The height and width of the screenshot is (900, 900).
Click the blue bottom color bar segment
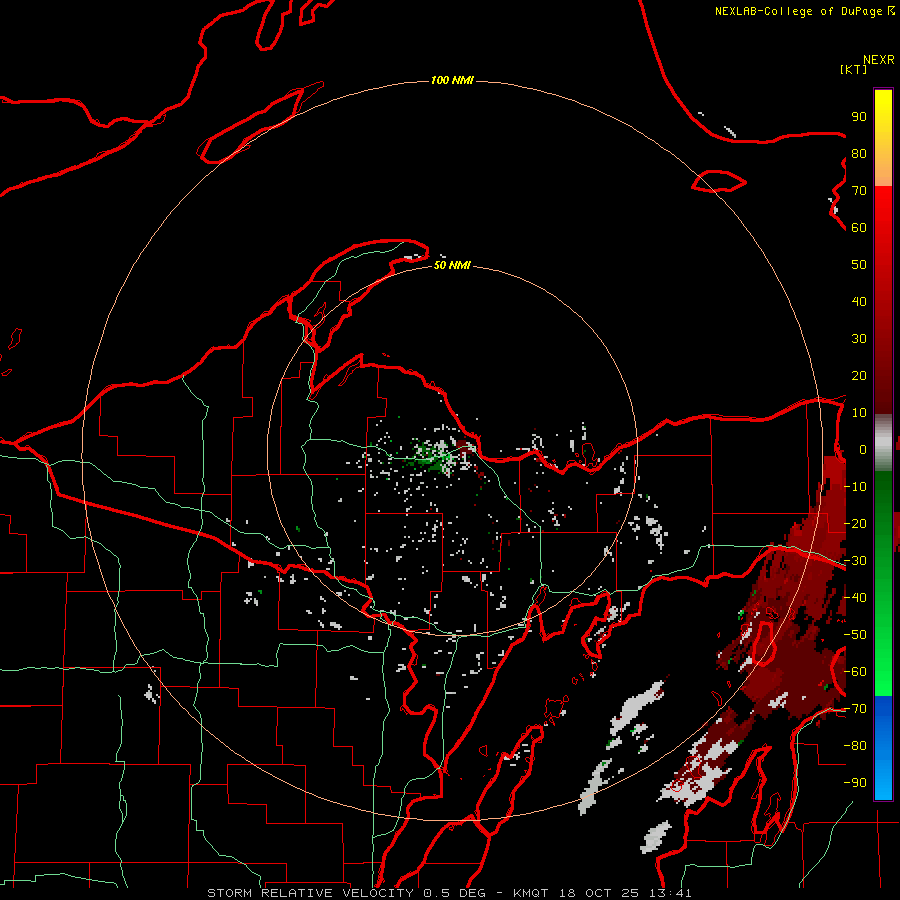tap(883, 748)
